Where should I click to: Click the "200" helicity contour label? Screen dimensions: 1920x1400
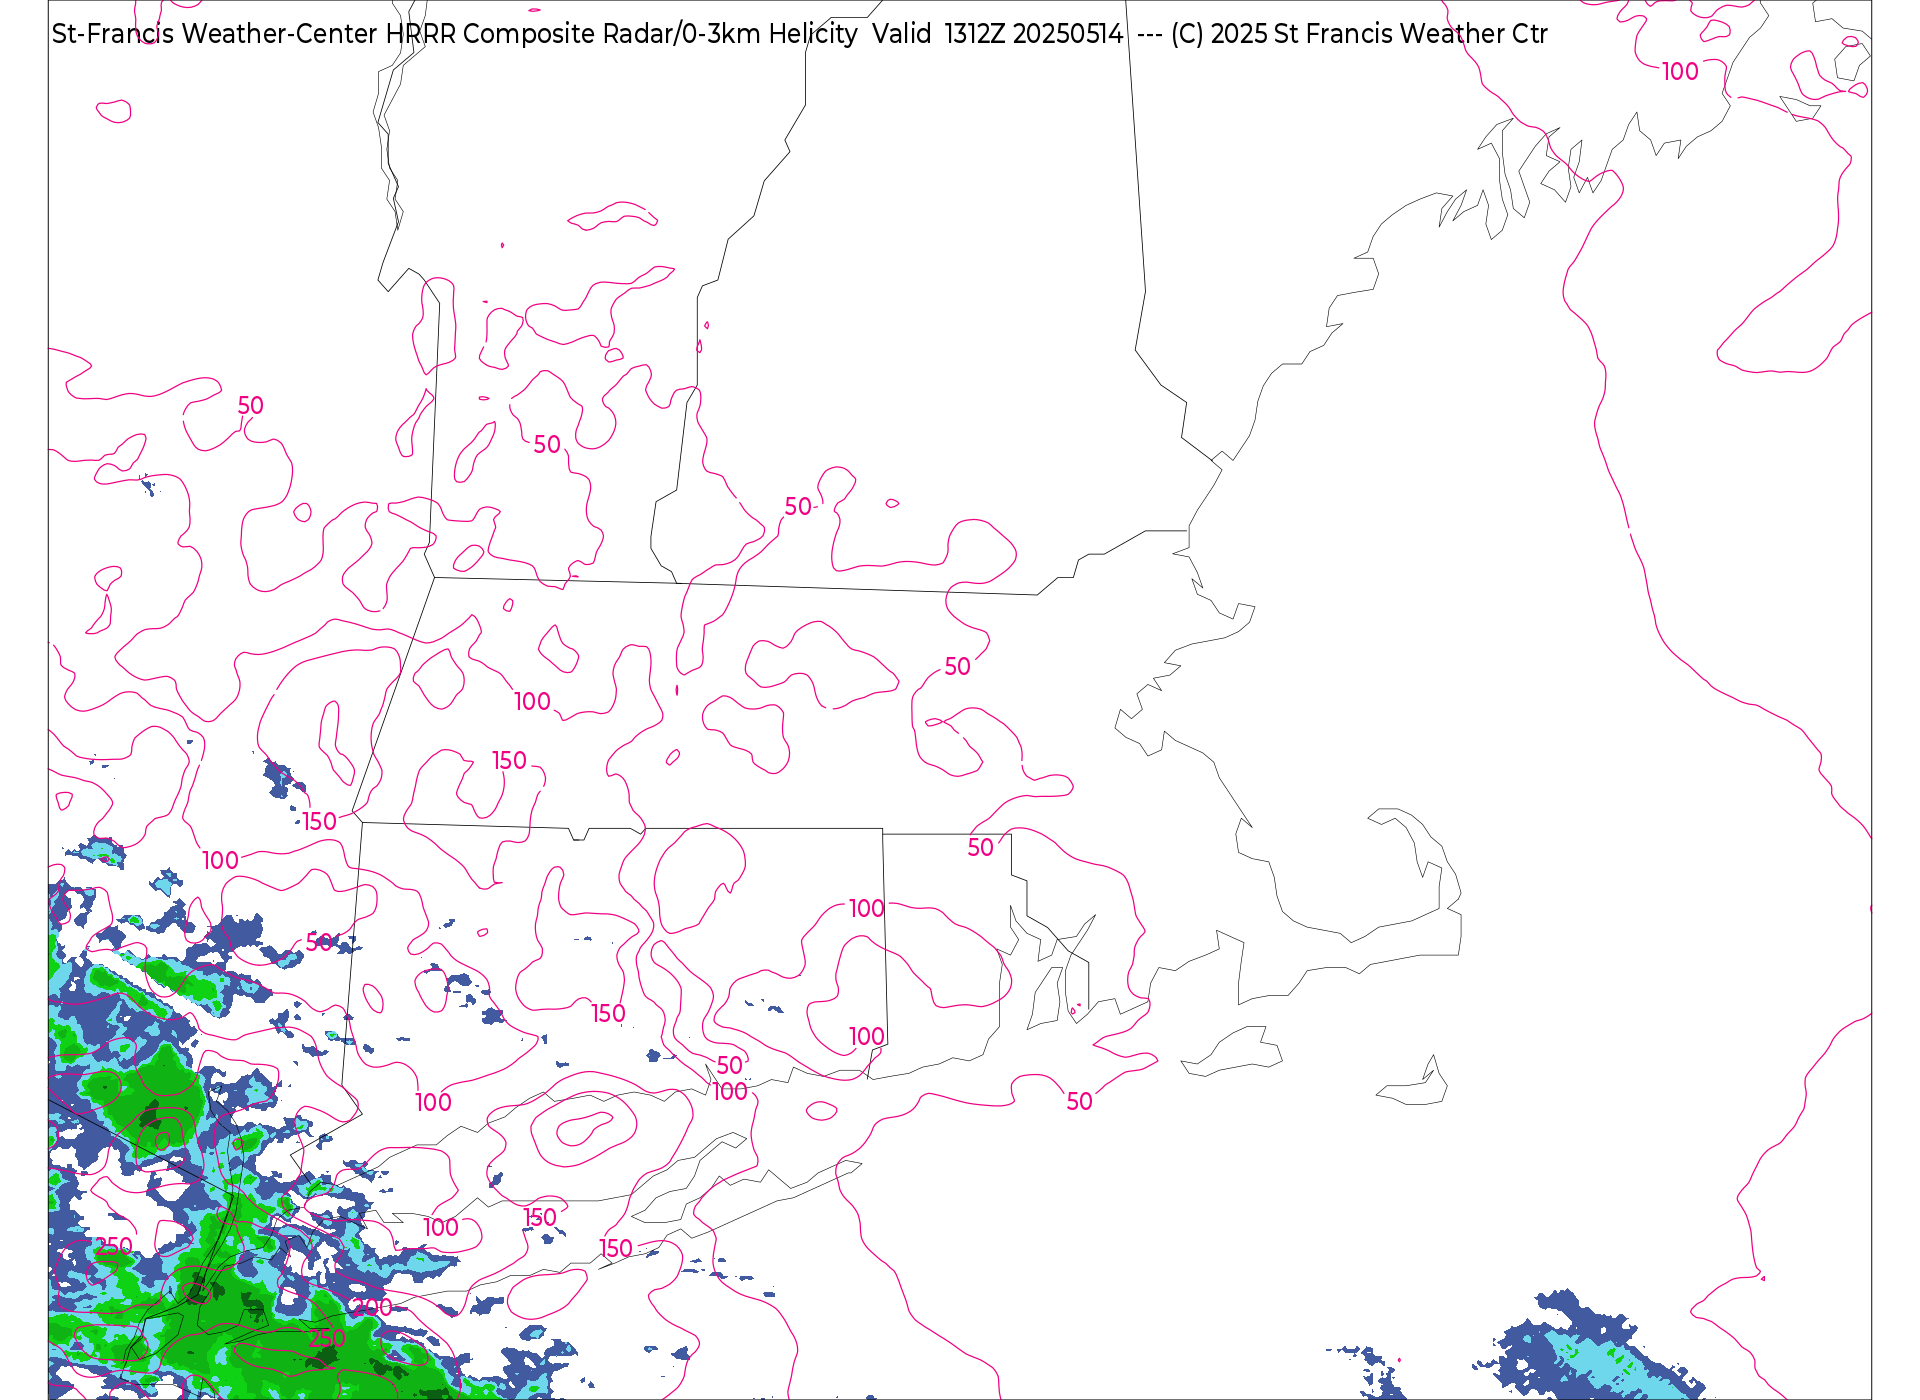click(x=372, y=1307)
